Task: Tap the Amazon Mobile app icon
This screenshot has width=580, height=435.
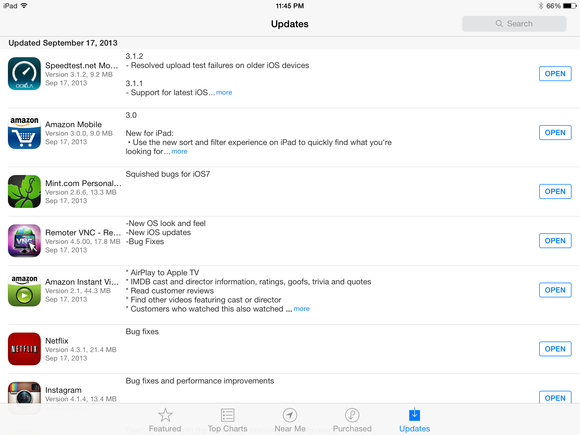Action: pos(24,132)
